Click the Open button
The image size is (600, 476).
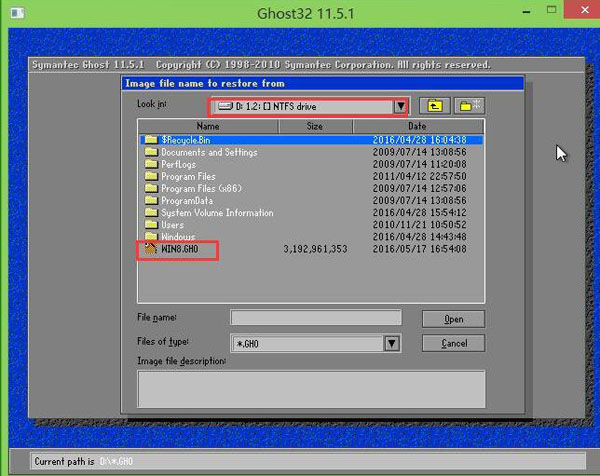[453, 319]
